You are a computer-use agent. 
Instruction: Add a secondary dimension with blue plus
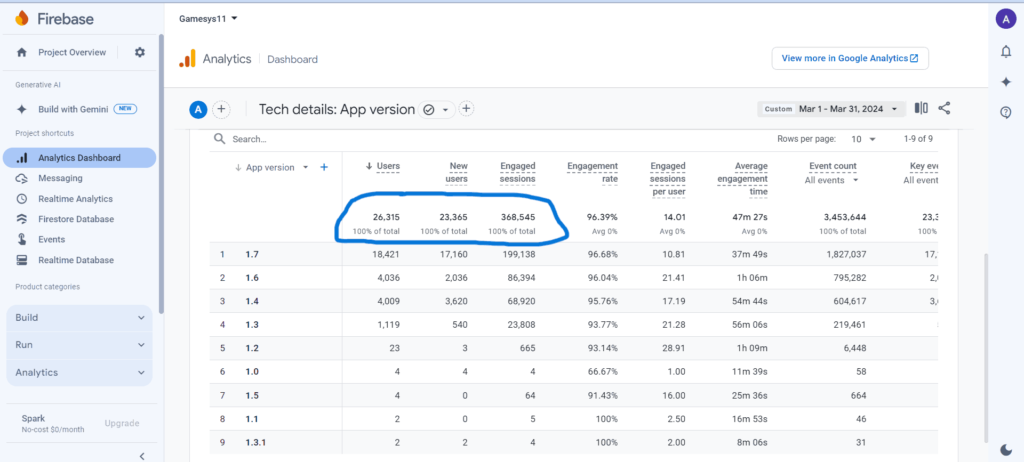tap(324, 167)
